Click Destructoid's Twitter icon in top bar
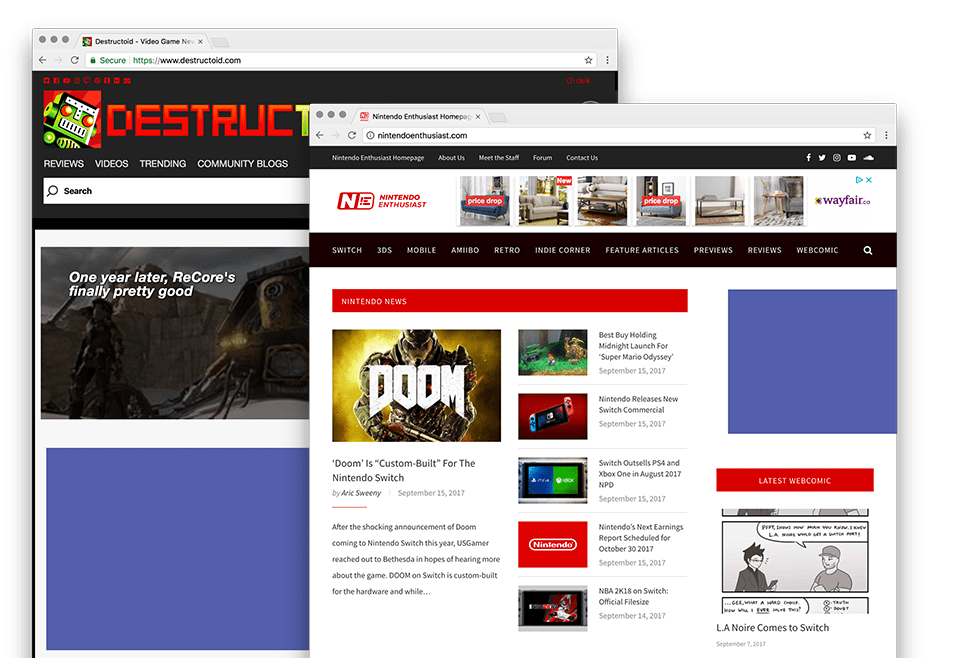This screenshot has width=960, height=658. (x=47, y=81)
